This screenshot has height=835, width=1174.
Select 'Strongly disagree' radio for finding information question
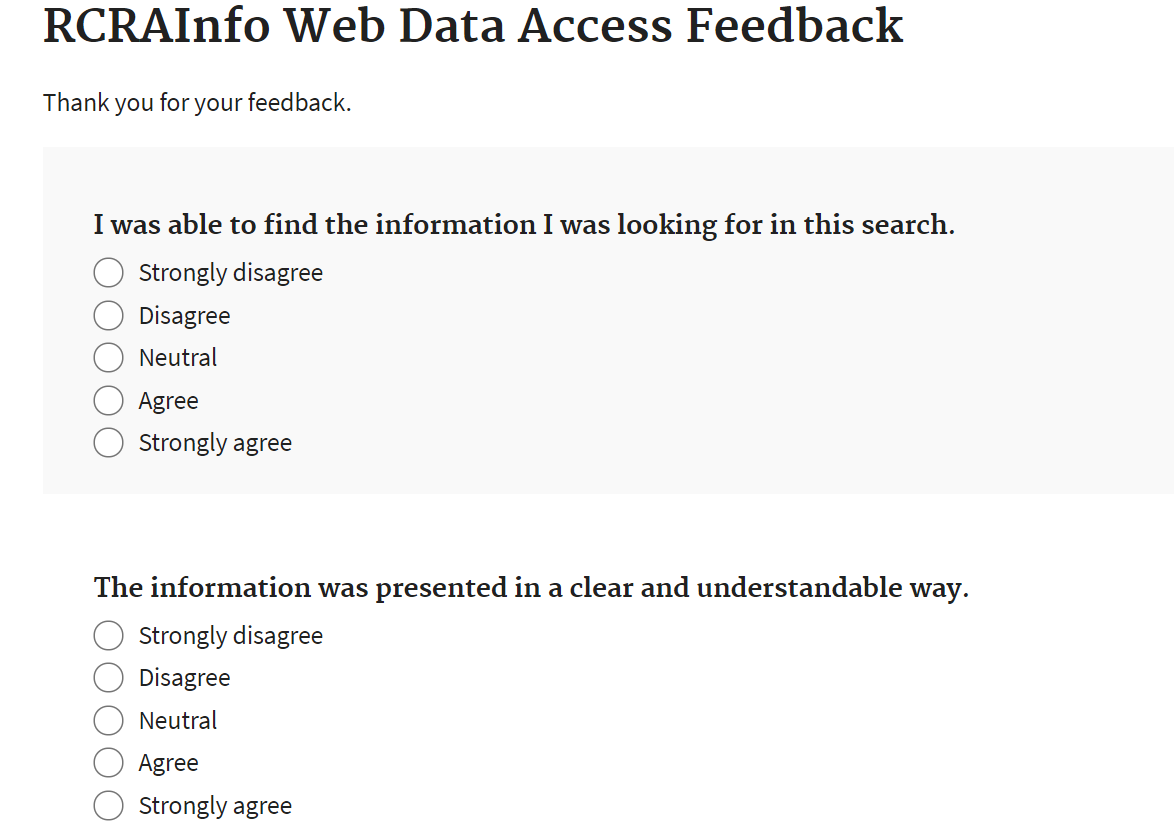(x=108, y=272)
